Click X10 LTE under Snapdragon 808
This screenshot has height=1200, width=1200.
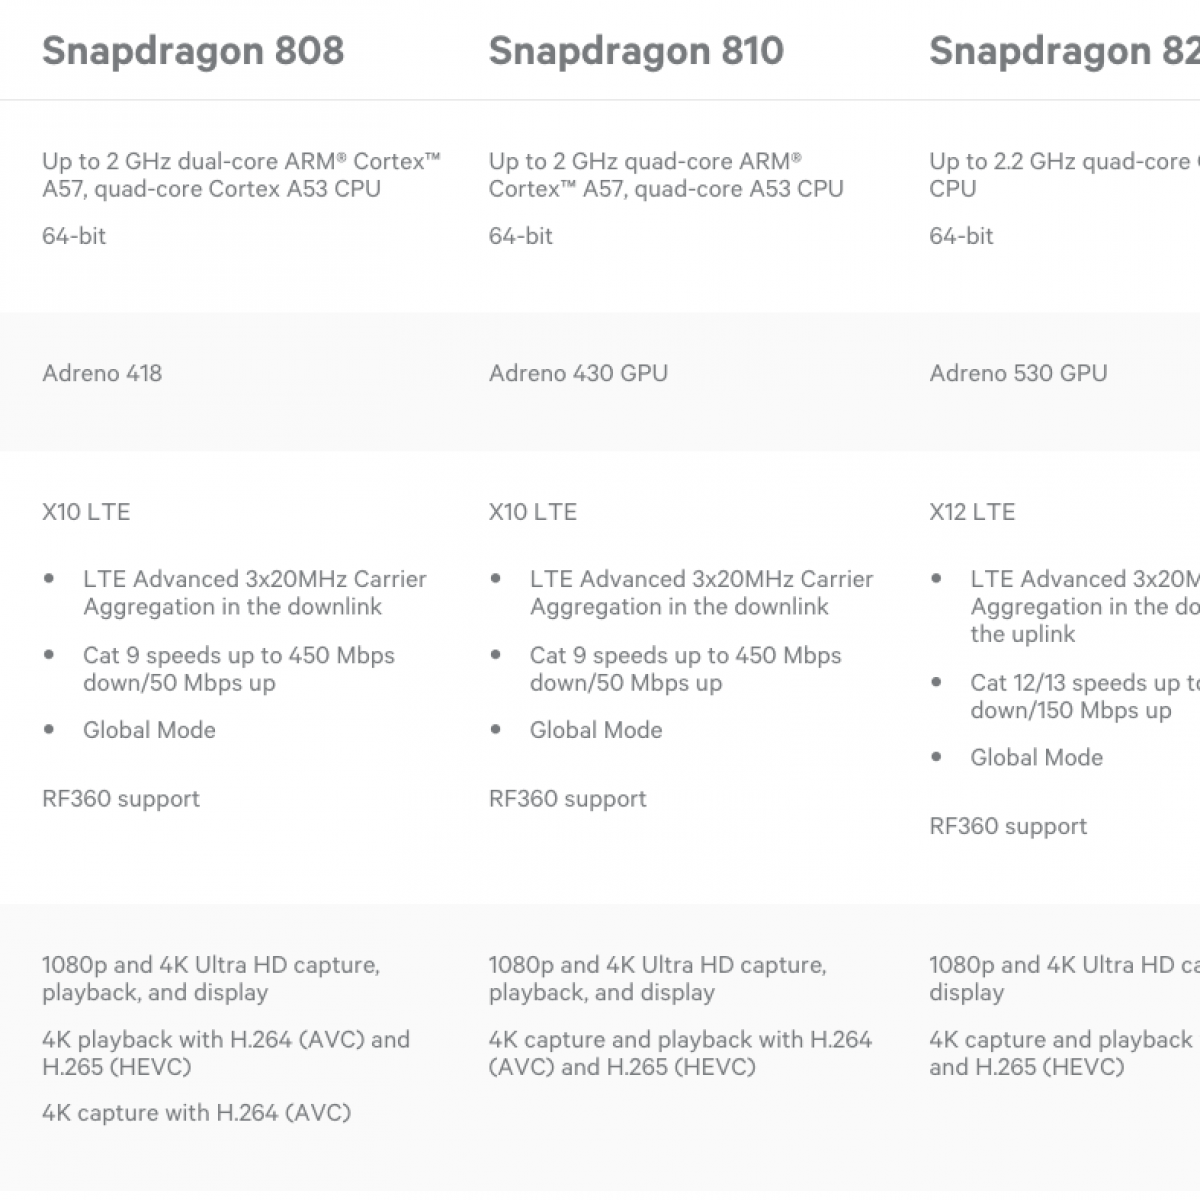[x=86, y=512]
